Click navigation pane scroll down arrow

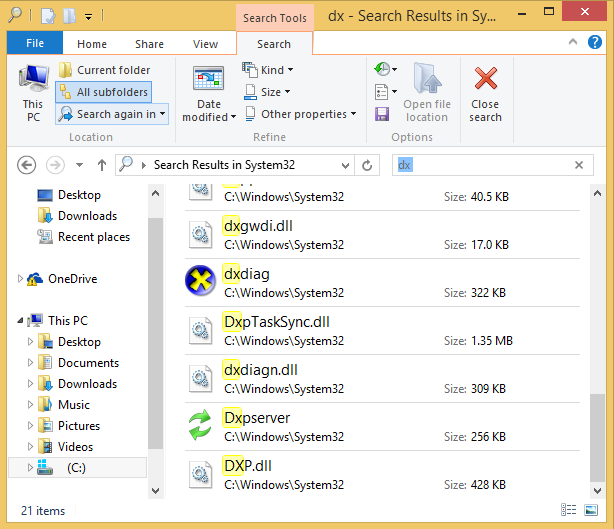click(x=155, y=491)
